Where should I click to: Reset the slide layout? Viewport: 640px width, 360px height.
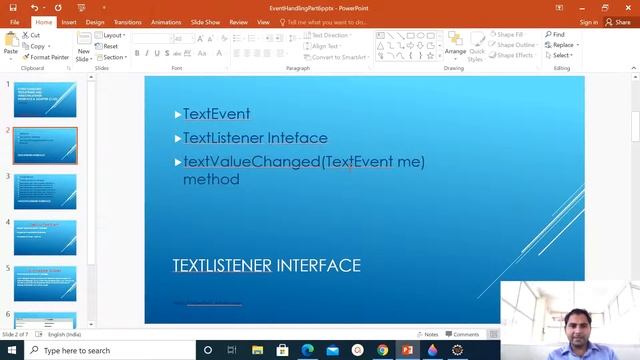(x=107, y=46)
